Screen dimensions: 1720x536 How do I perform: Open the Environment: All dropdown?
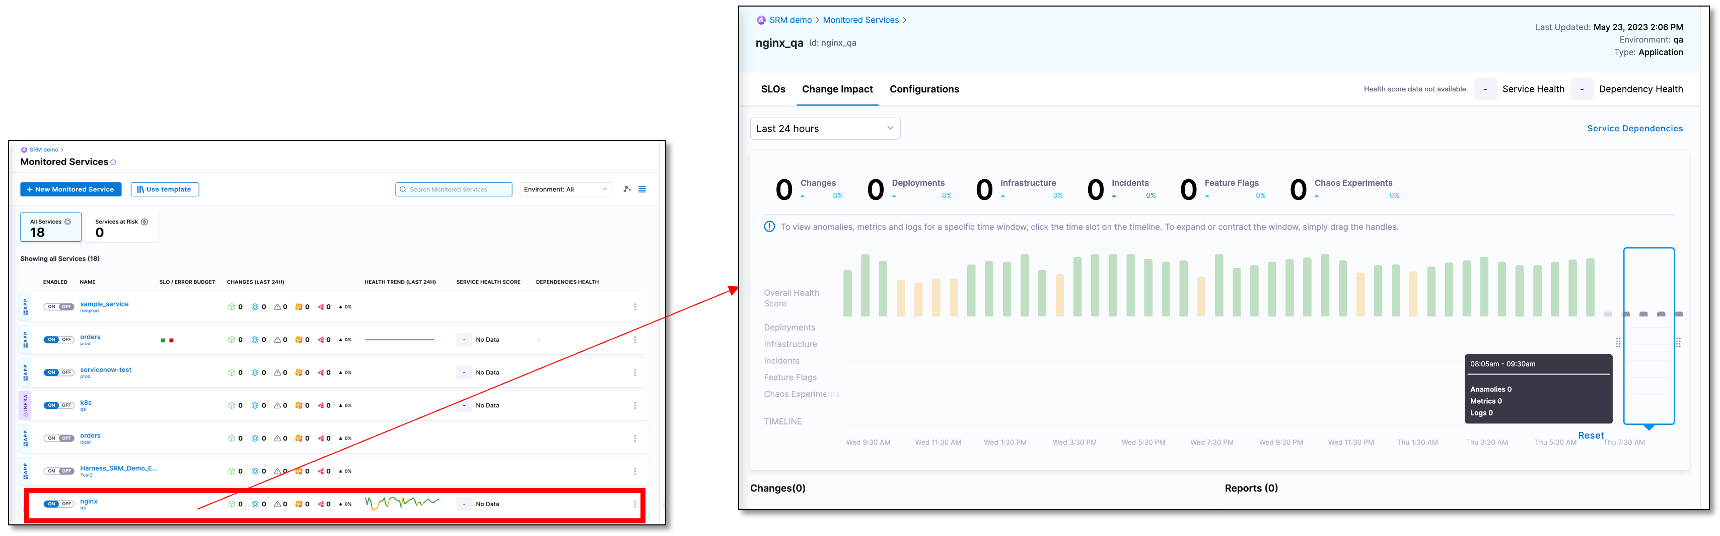[566, 189]
